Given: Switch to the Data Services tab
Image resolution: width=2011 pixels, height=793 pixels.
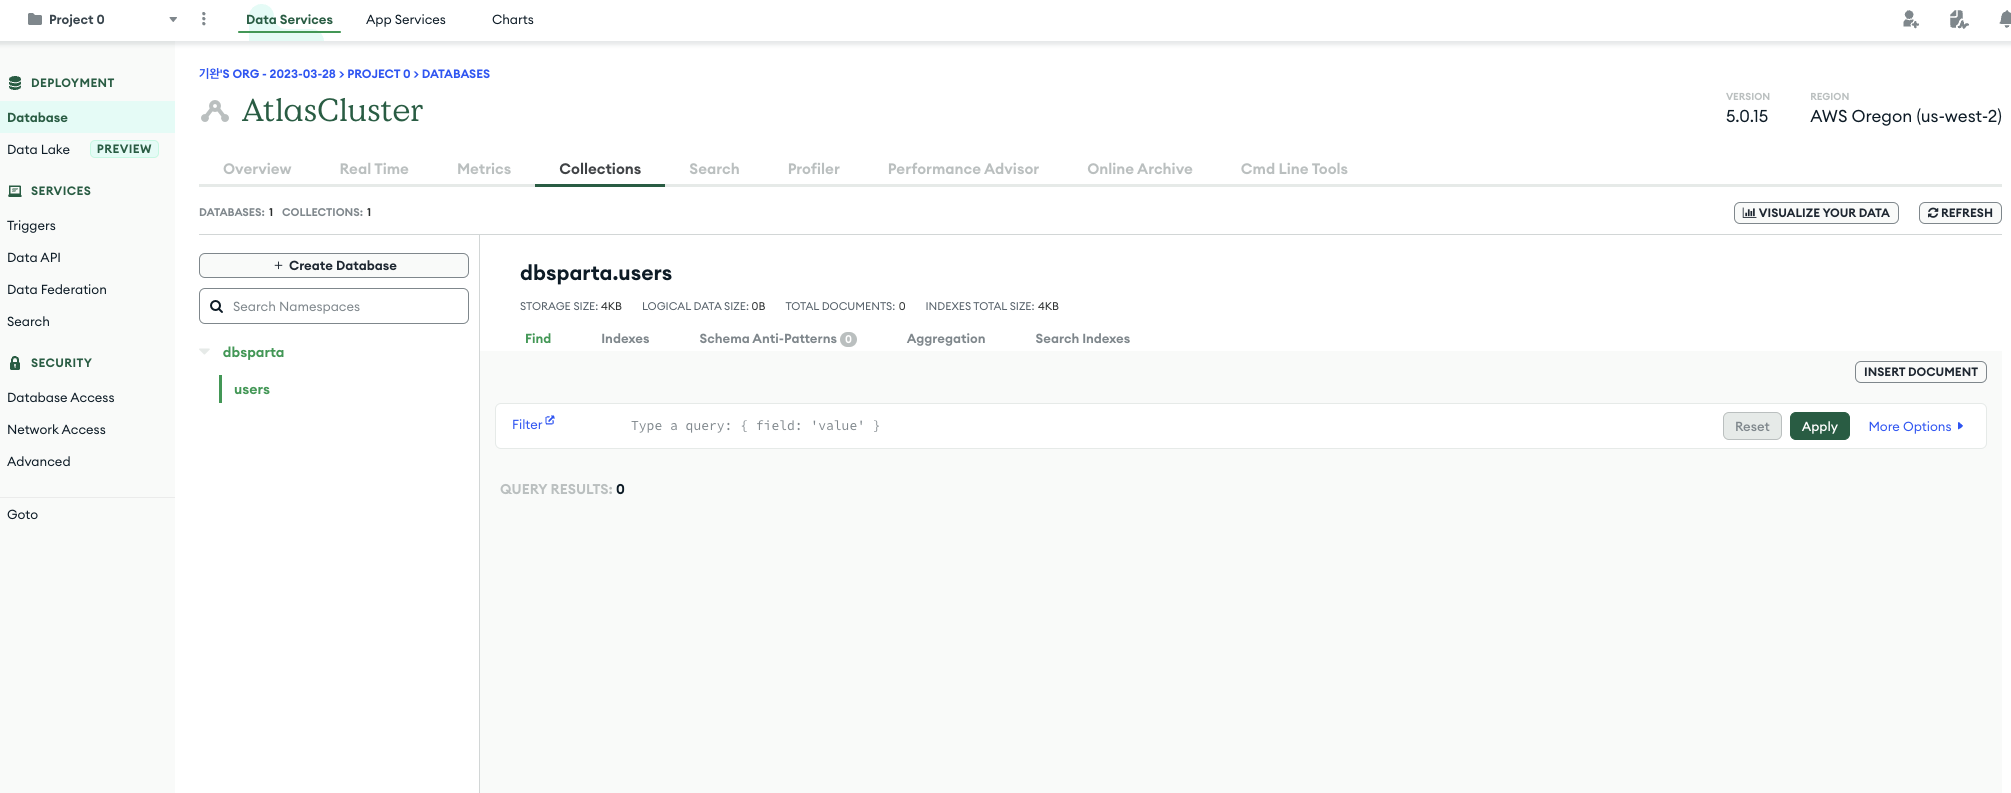Looking at the screenshot, I should click(x=289, y=20).
